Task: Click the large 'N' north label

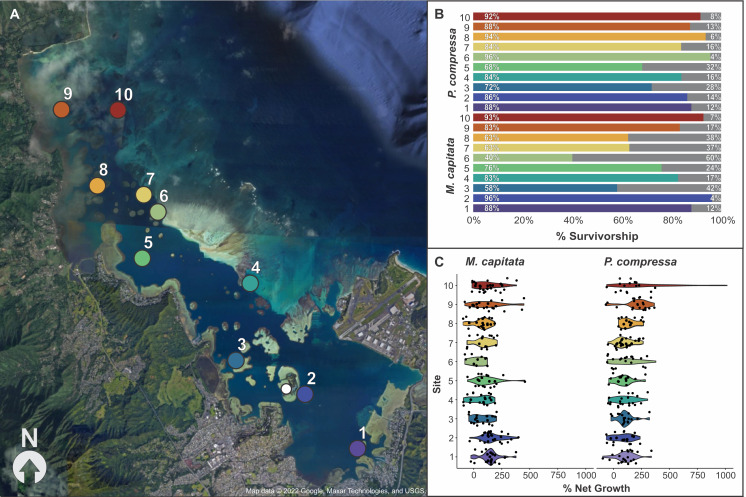Action: pyautogui.click(x=29, y=438)
